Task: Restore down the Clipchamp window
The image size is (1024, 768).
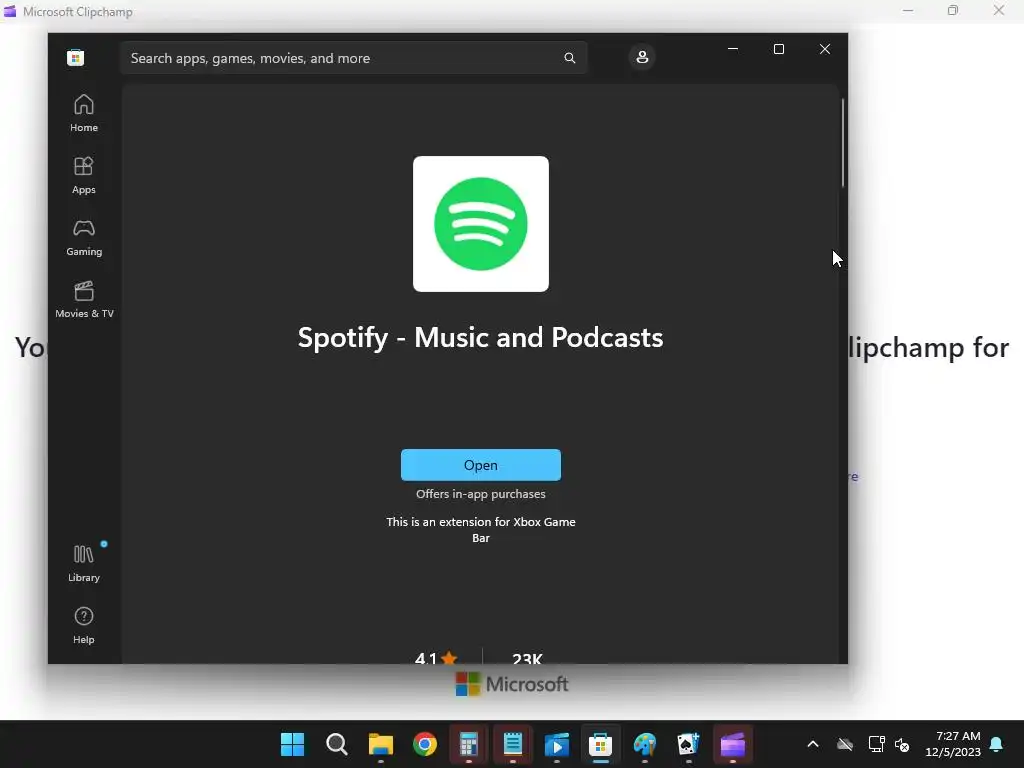Action: (x=953, y=10)
